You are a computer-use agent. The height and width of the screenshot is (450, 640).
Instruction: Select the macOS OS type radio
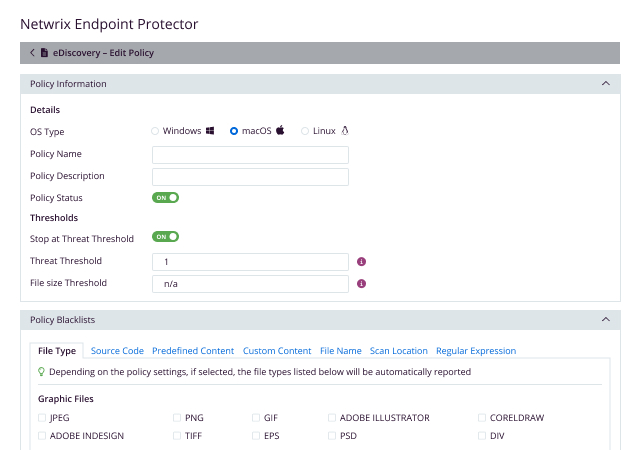click(234, 131)
